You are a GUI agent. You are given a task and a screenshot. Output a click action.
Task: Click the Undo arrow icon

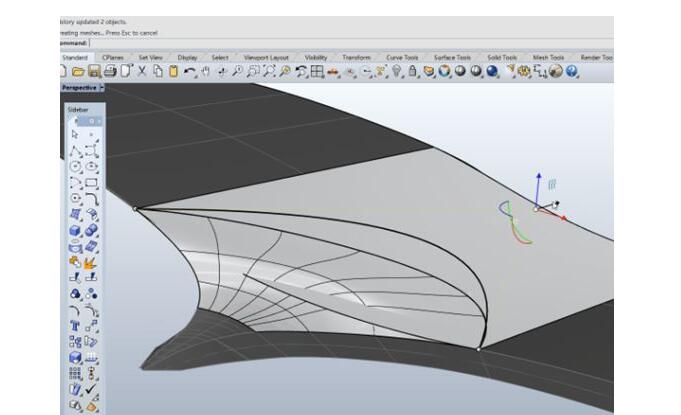pos(190,72)
